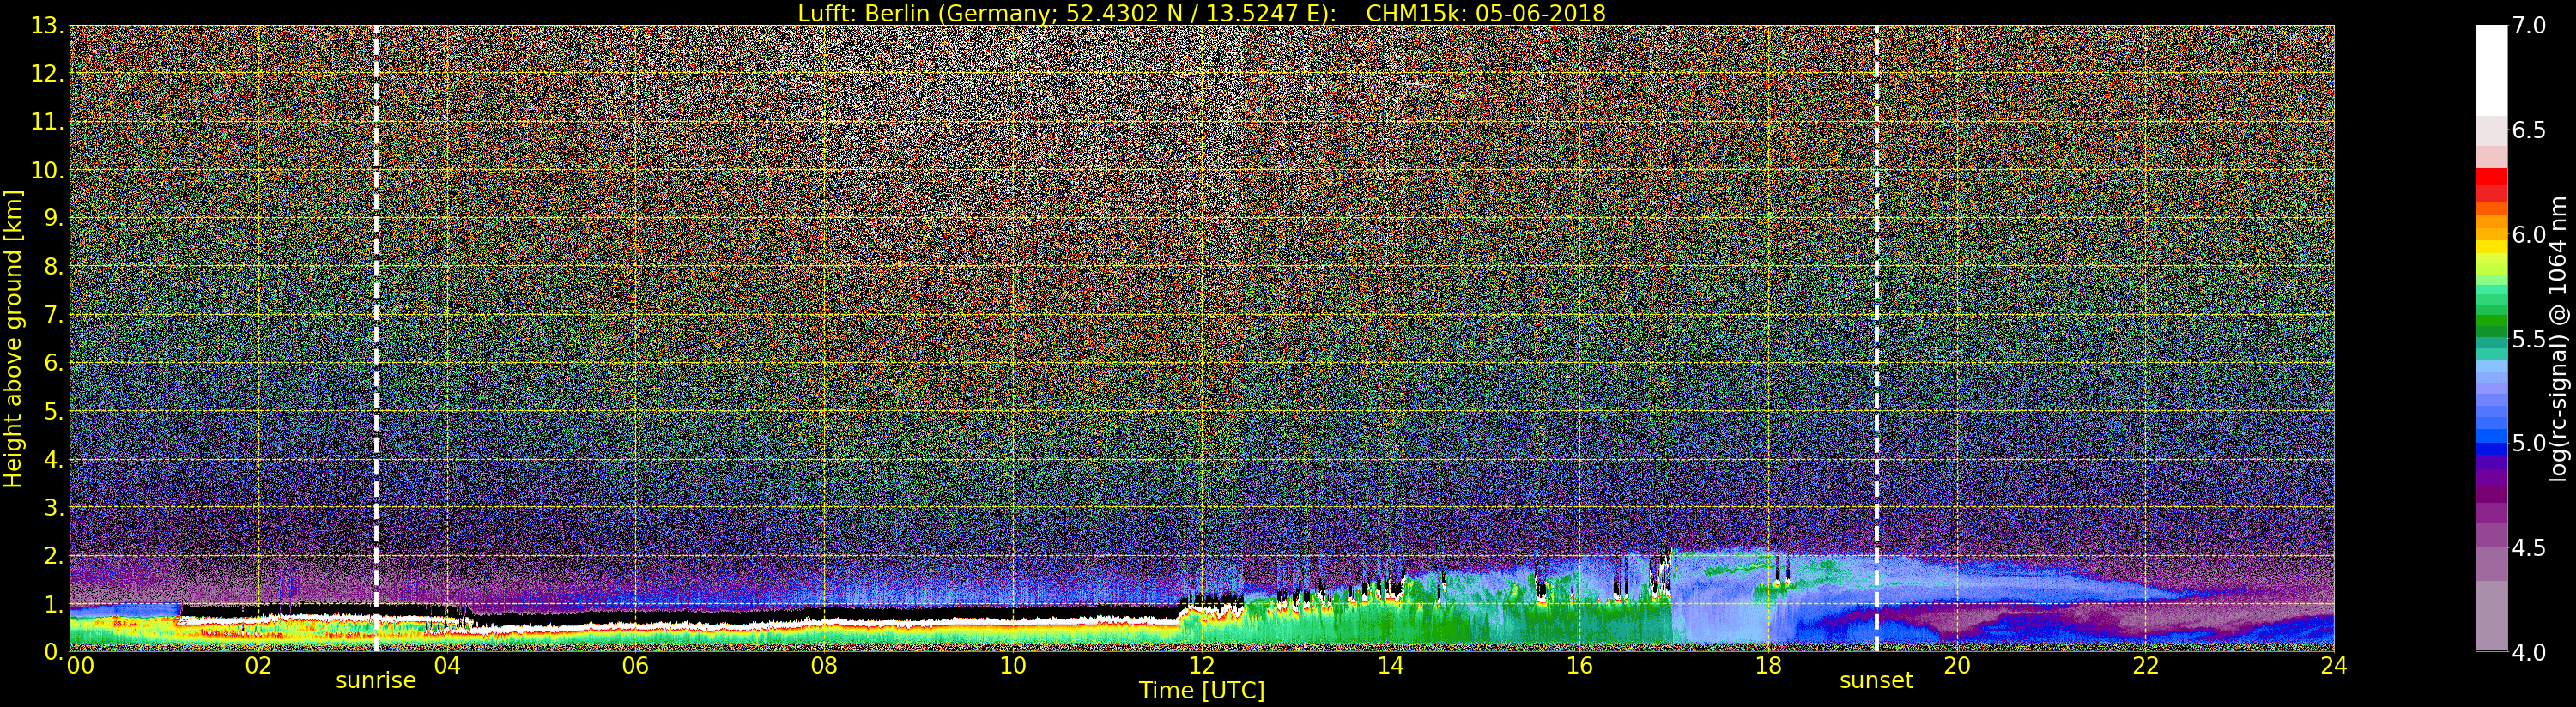Click the x-axis tick label '08'
The width and height of the screenshot is (2576, 707).
click(x=824, y=665)
